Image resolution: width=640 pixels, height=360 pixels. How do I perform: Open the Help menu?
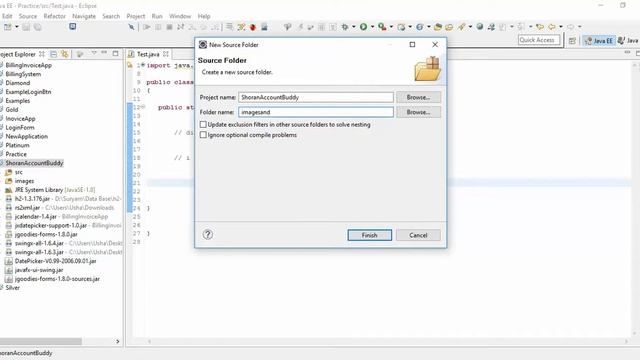click(x=204, y=16)
